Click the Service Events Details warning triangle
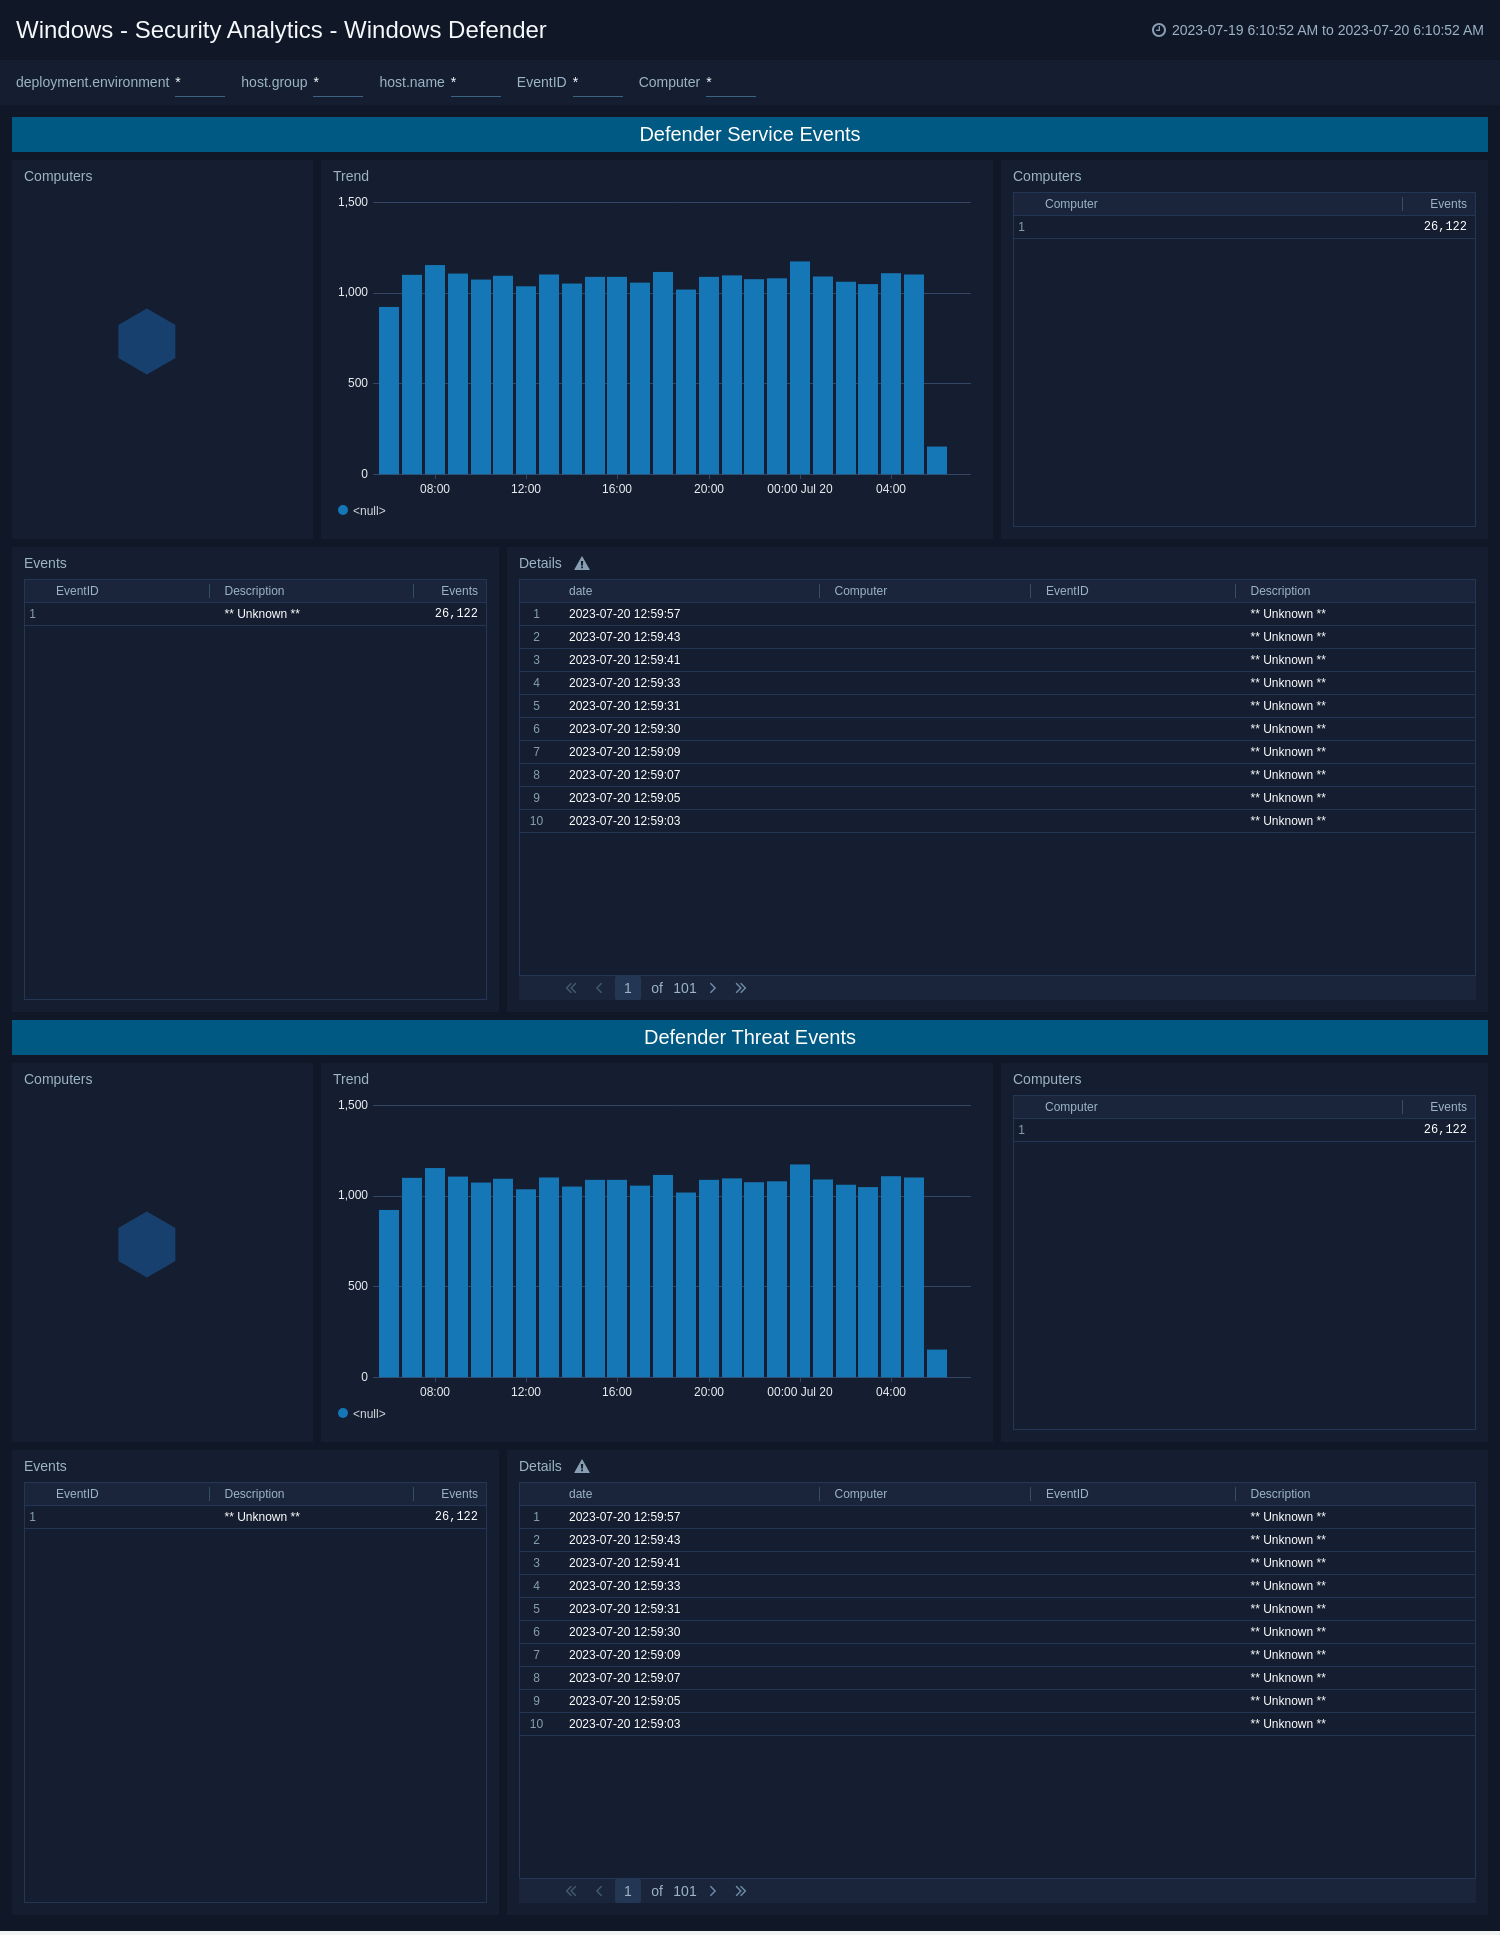1500x1935 pixels. pos(582,564)
